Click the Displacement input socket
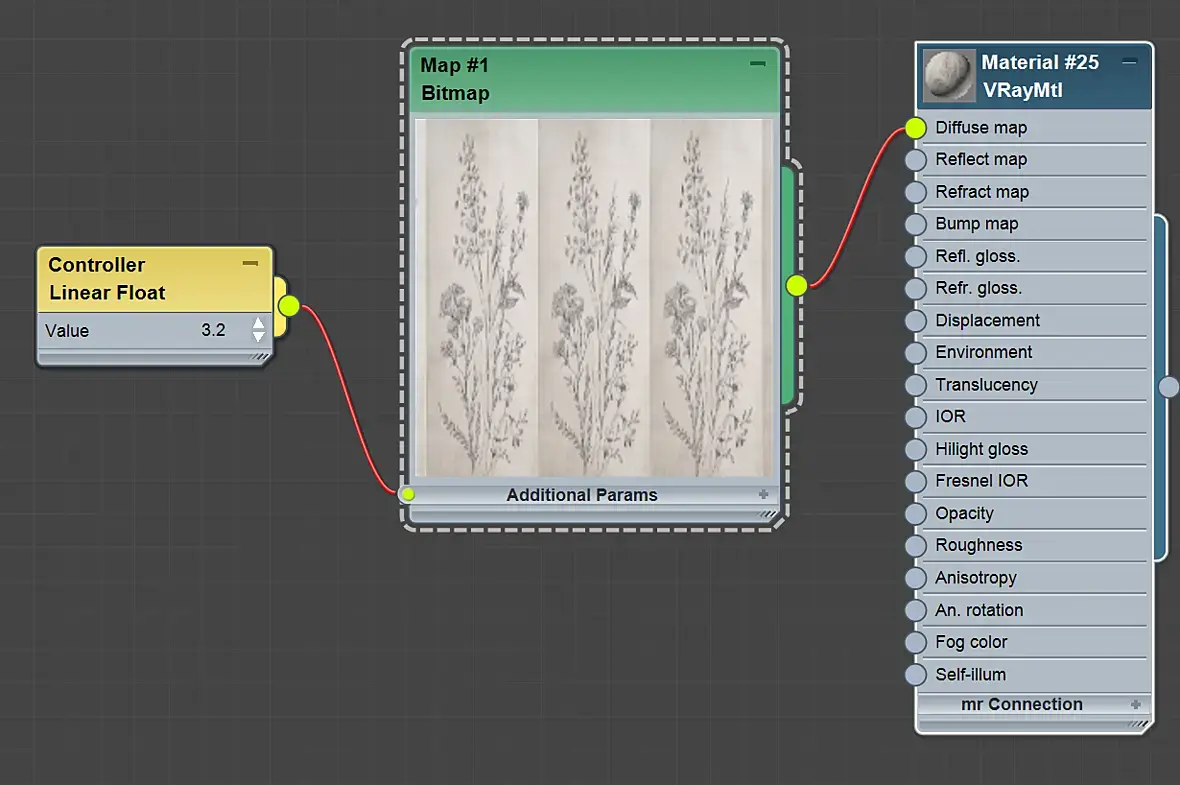The height and width of the screenshot is (785, 1180). click(915, 321)
